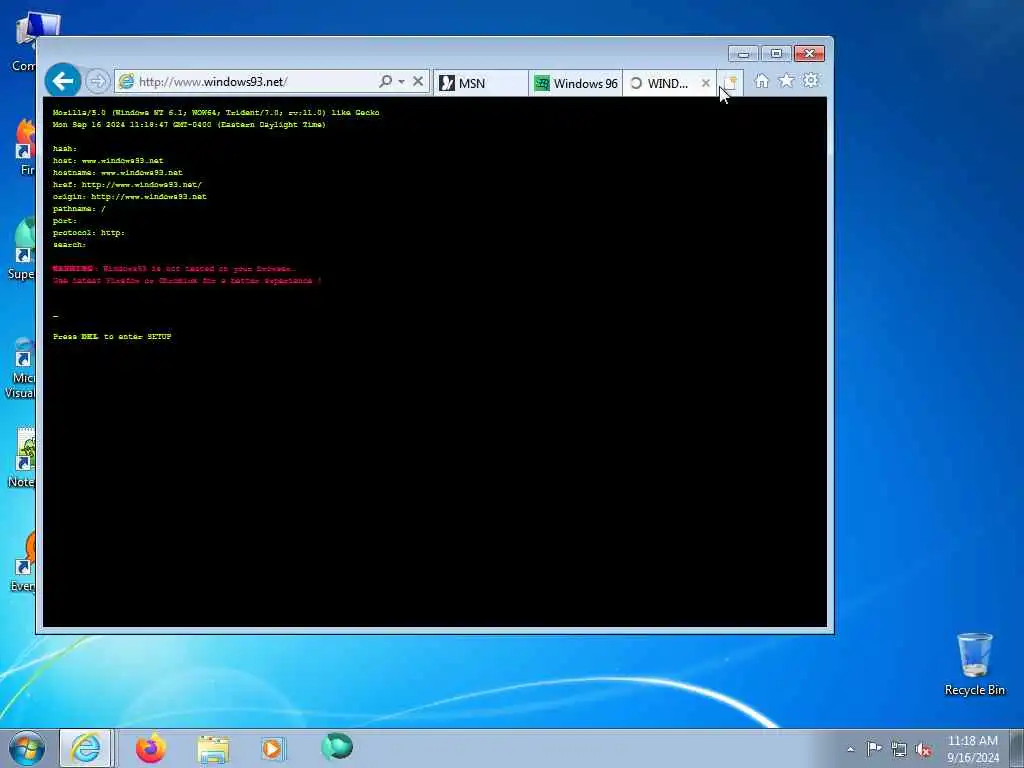Open Favorites star icon

click(x=786, y=80)
